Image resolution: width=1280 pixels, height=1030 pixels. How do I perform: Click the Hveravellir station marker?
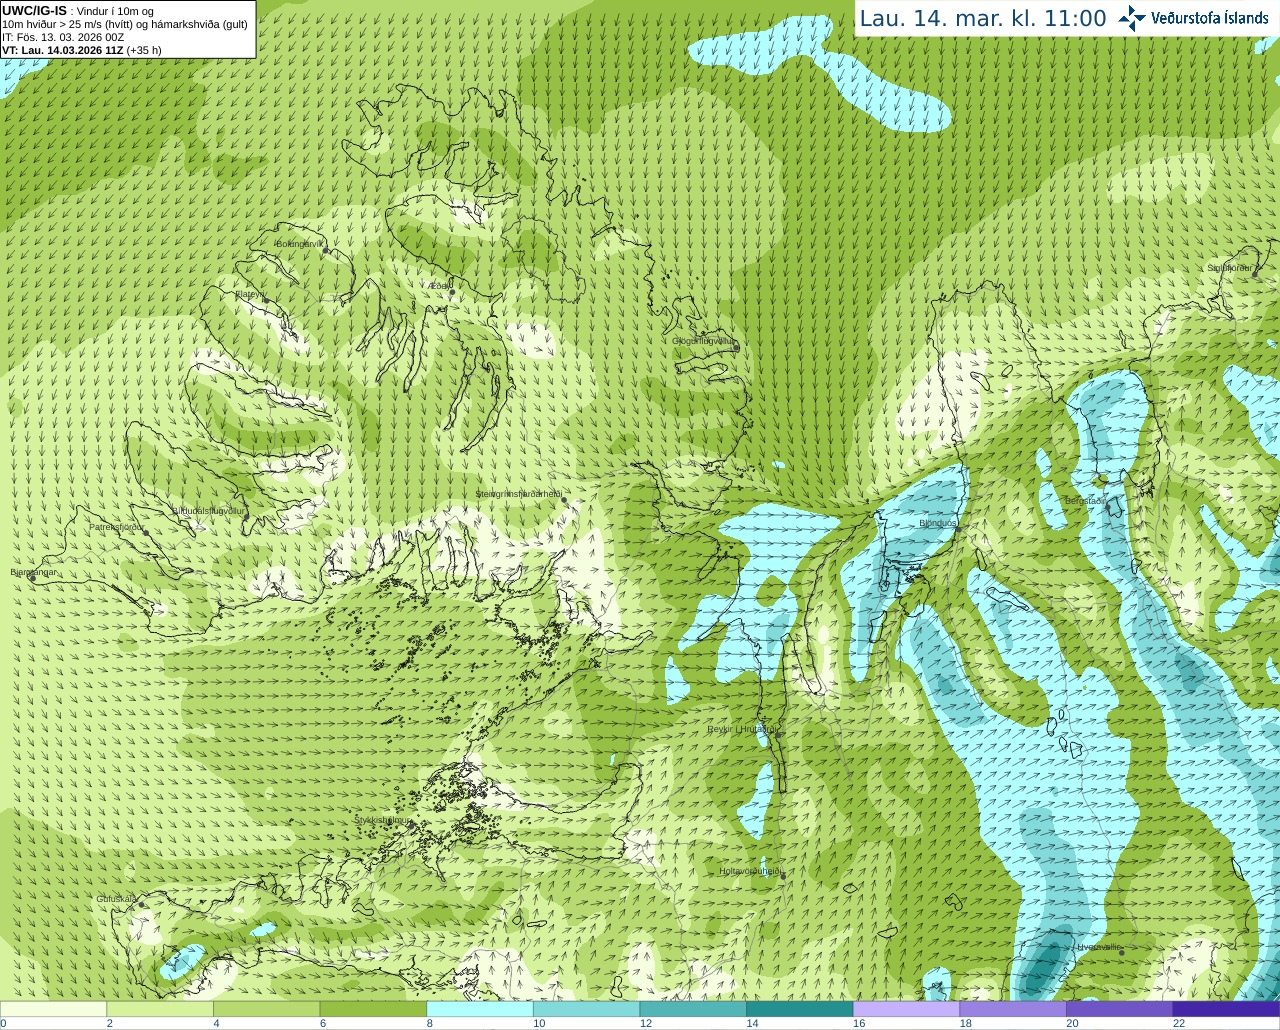(1122, 952)
